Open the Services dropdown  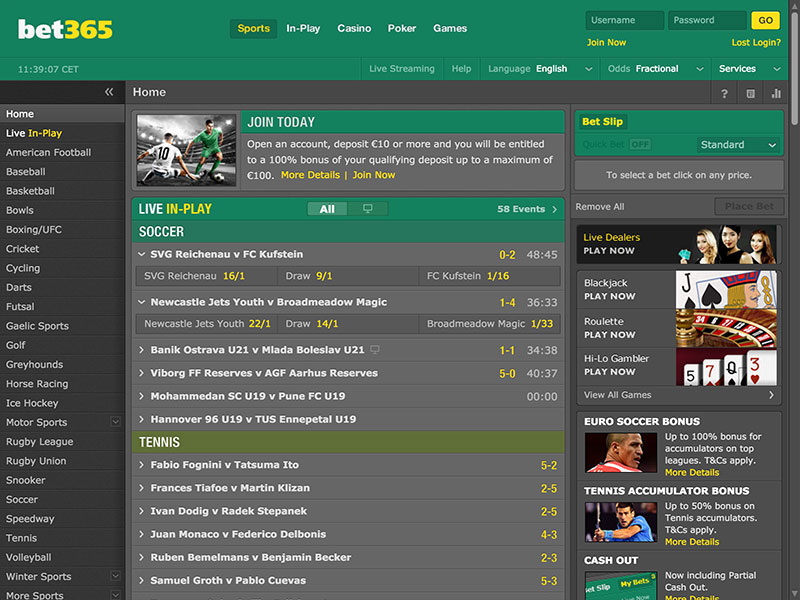pos(749,69)
